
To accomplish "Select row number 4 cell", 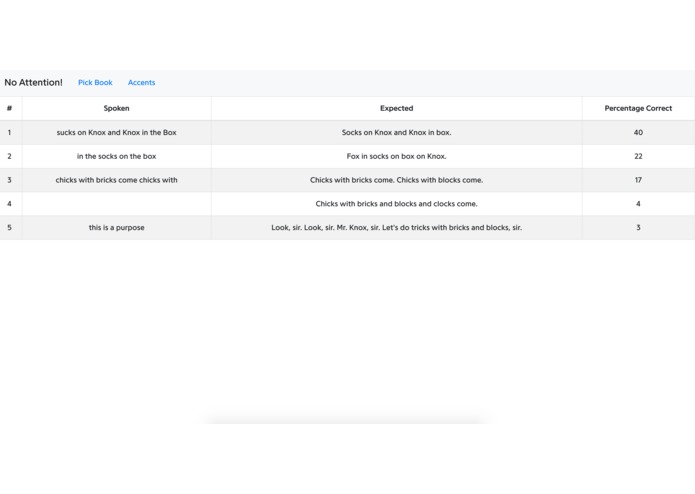I will (9, 204).
